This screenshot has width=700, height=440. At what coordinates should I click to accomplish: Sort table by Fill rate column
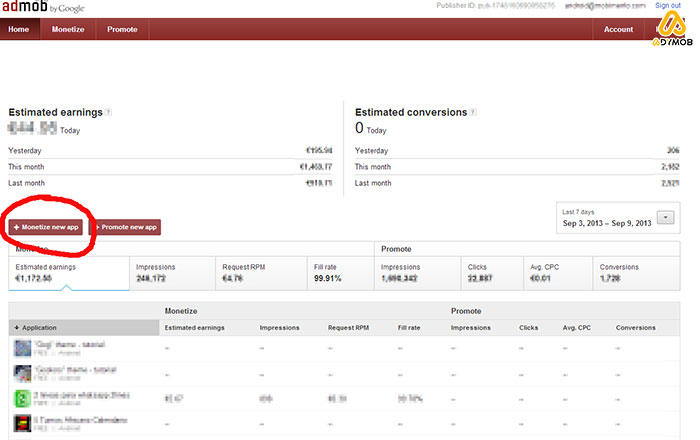coord(409,328)
